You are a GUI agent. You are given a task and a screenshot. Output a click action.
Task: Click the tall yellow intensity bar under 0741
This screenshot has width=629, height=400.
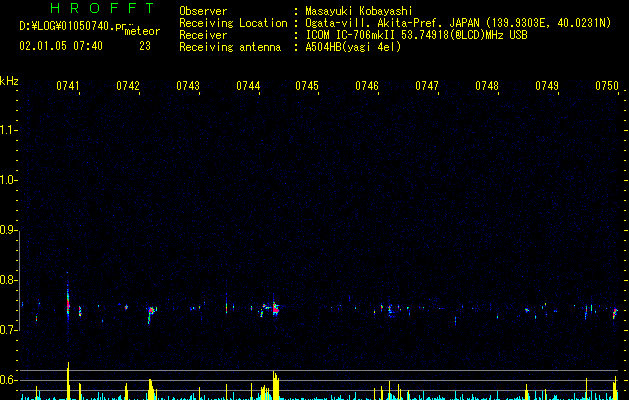point(68,381)
